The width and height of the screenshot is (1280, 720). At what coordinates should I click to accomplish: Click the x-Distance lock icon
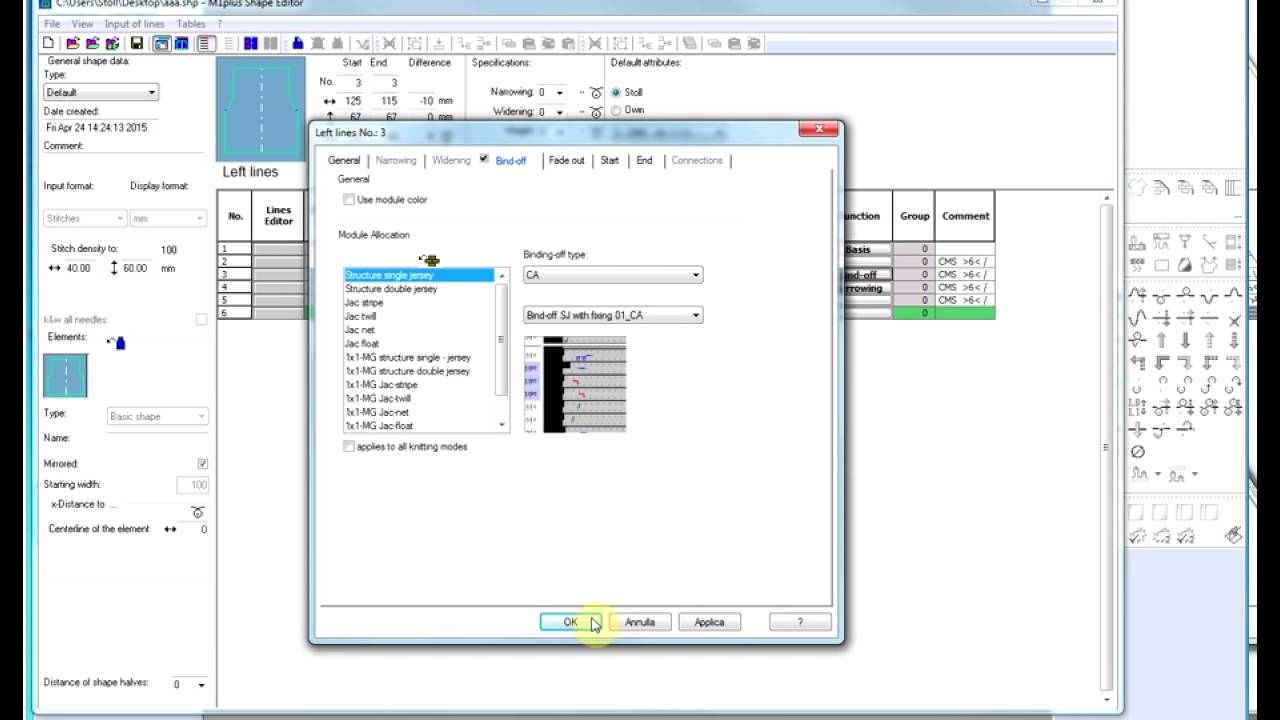click(x=197, y=512)
